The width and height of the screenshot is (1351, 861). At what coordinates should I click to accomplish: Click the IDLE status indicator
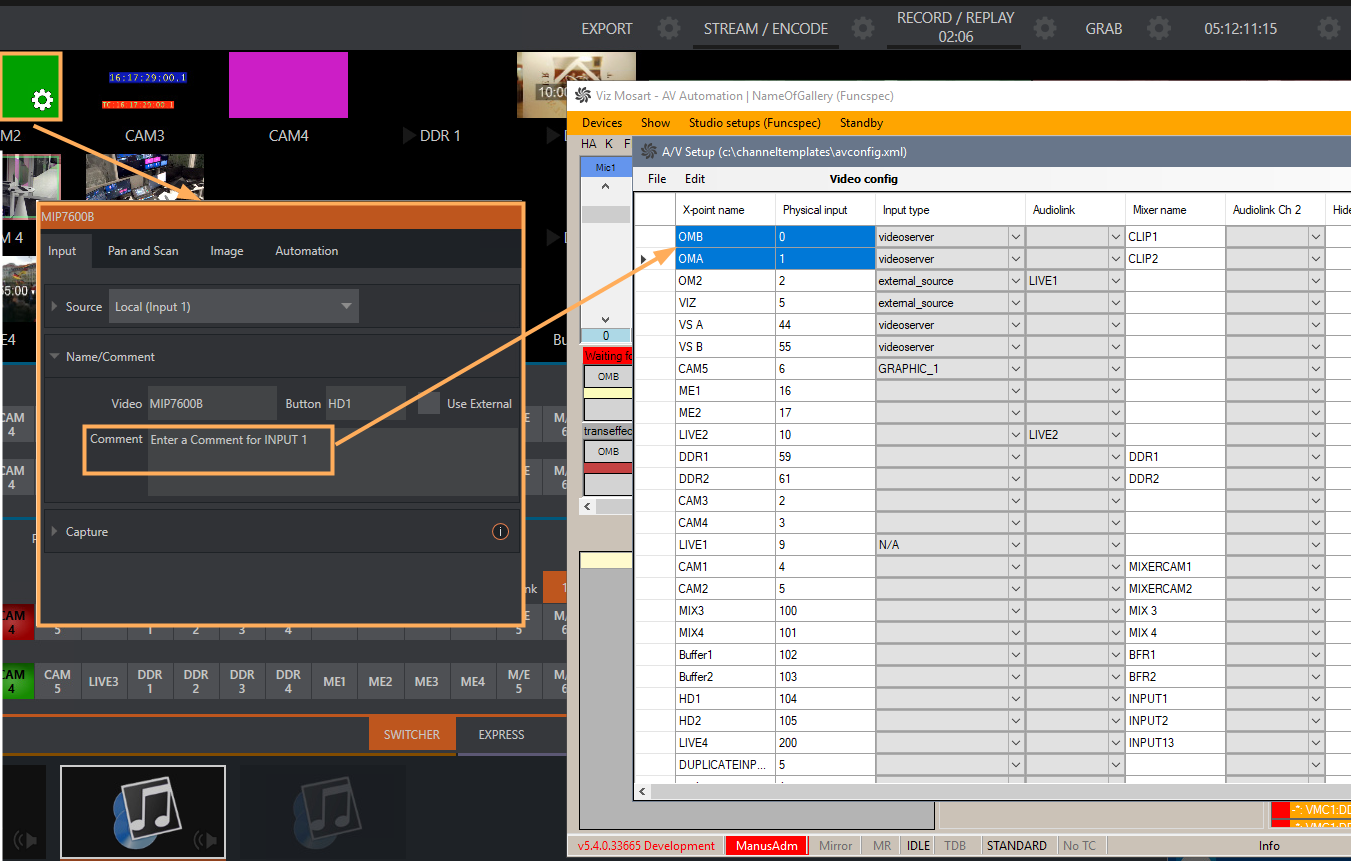[x=918, y=846]
